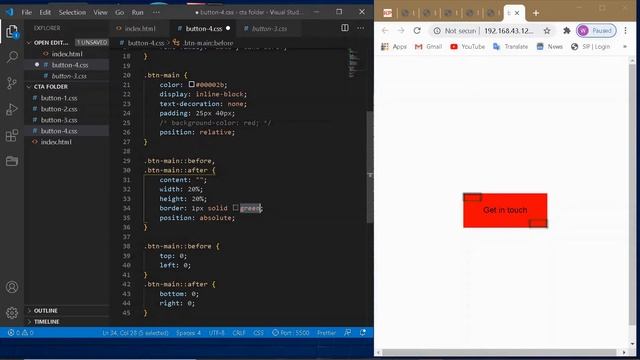Screen dimensions: 640x360
Task: Open the View menu
Action: point(100,12)
